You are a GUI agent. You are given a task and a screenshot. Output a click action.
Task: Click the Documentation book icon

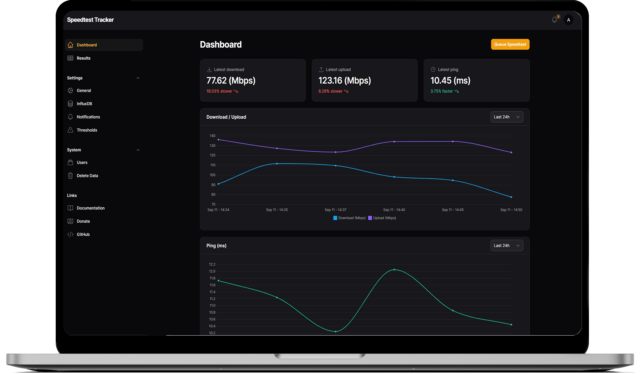point(70,208)
